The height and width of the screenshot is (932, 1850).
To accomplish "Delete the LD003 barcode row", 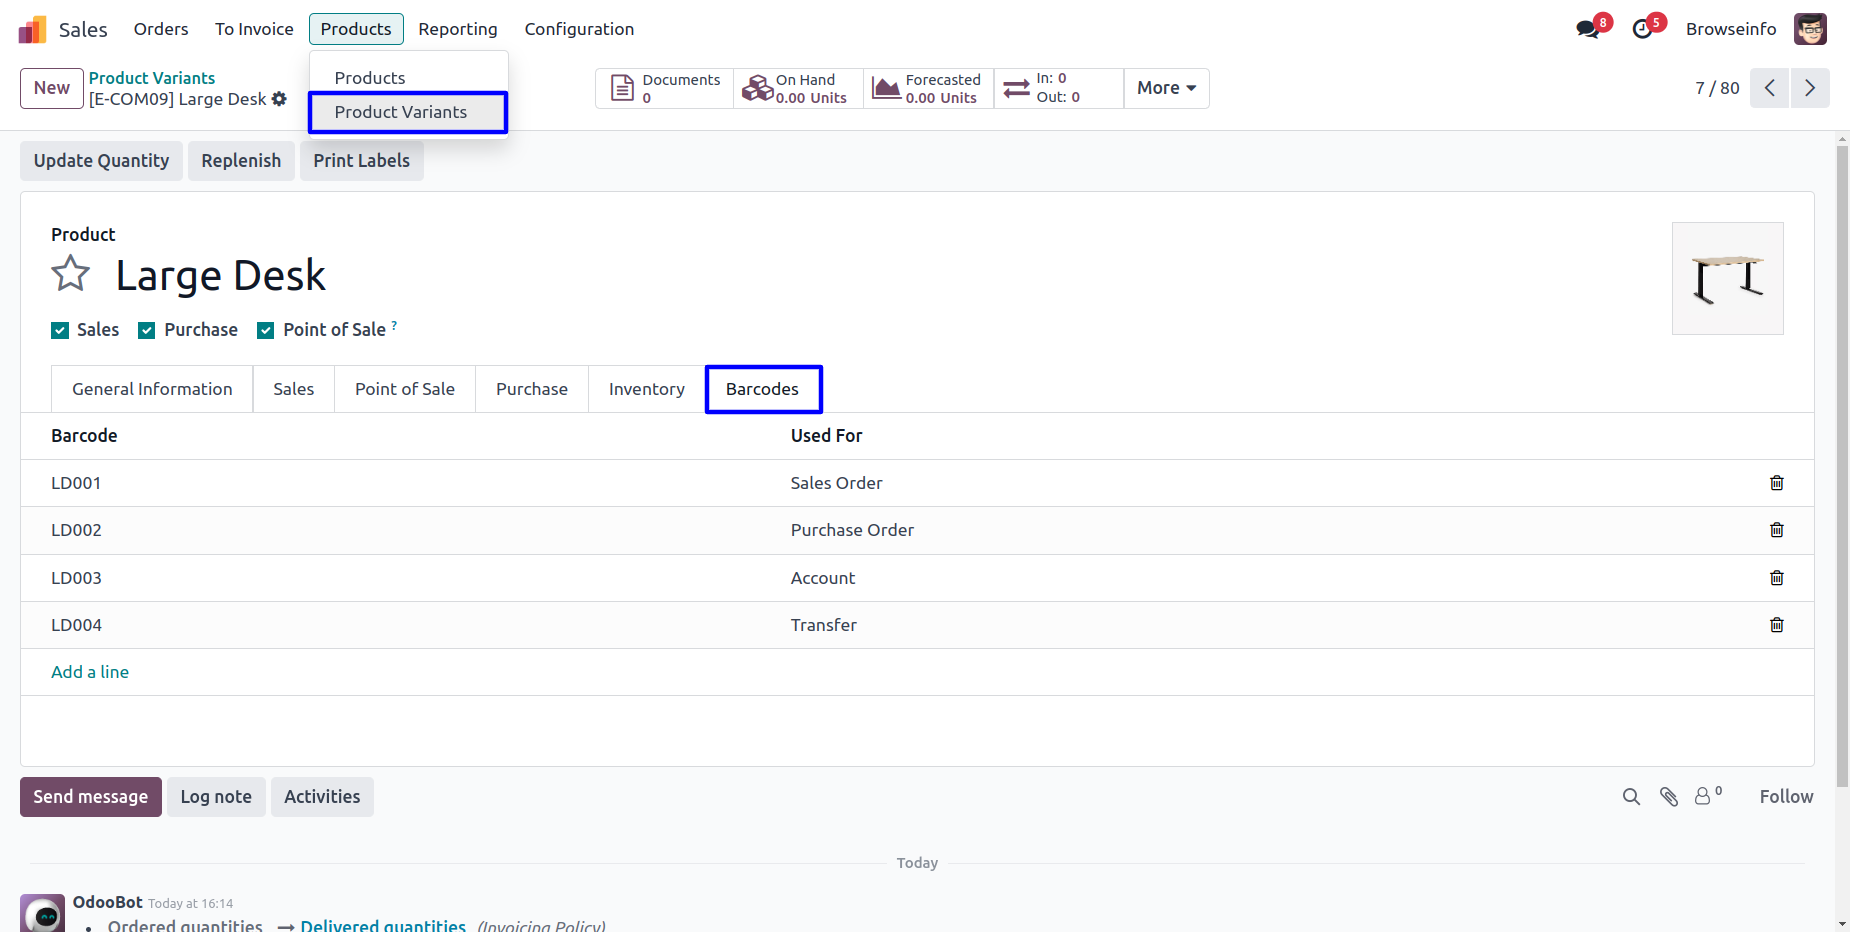I will click(x=1776, y=578).
